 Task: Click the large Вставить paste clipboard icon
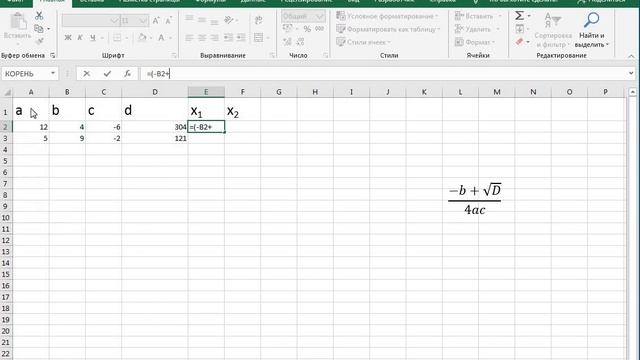(x=18, y=21)
